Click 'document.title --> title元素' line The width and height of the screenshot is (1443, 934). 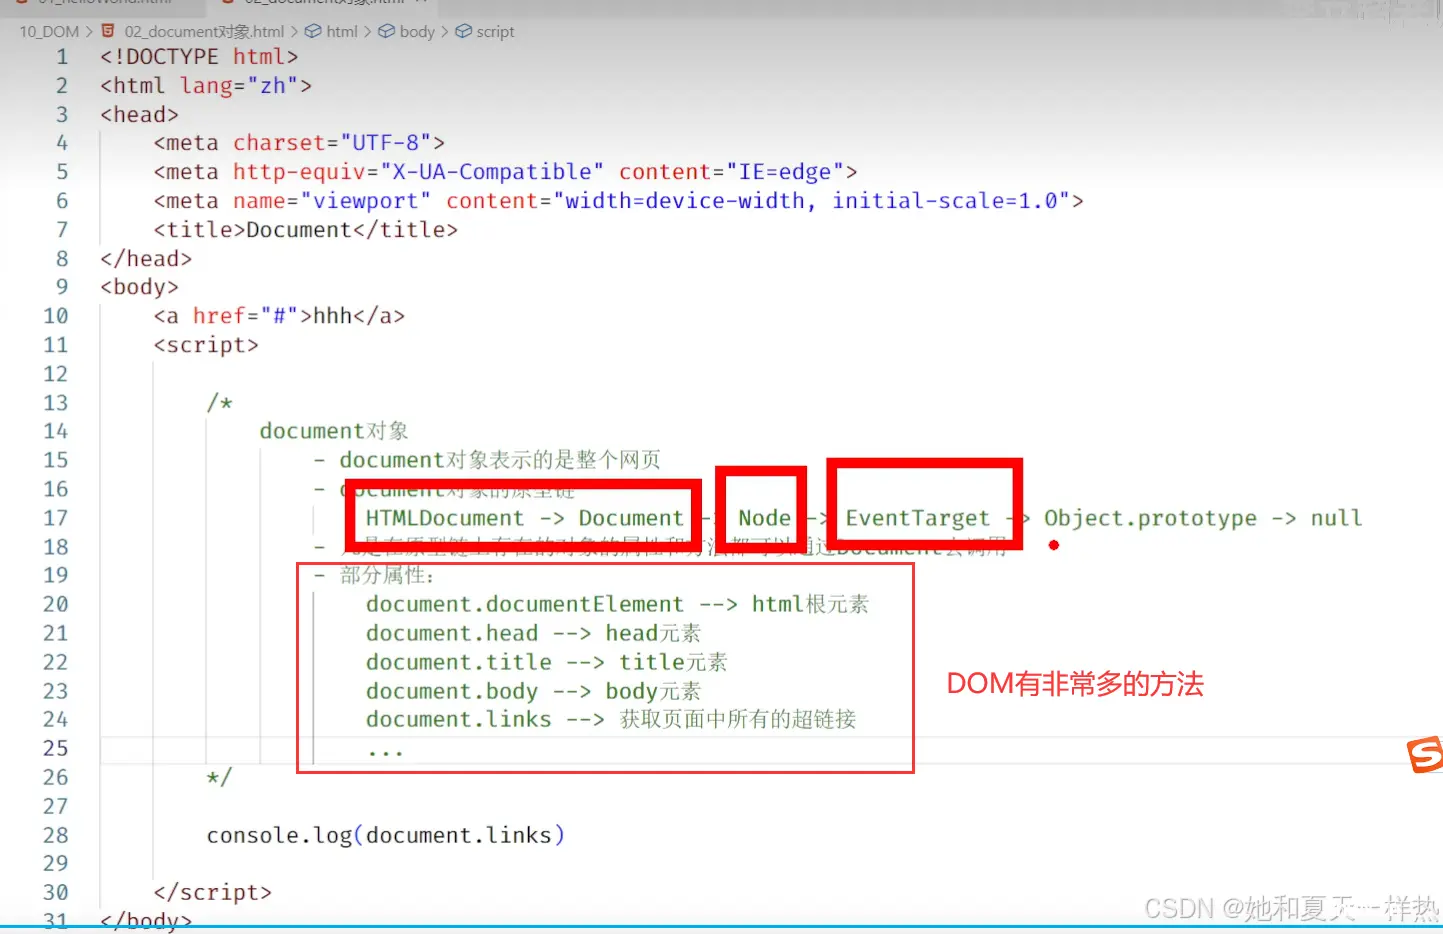point(546,662)
